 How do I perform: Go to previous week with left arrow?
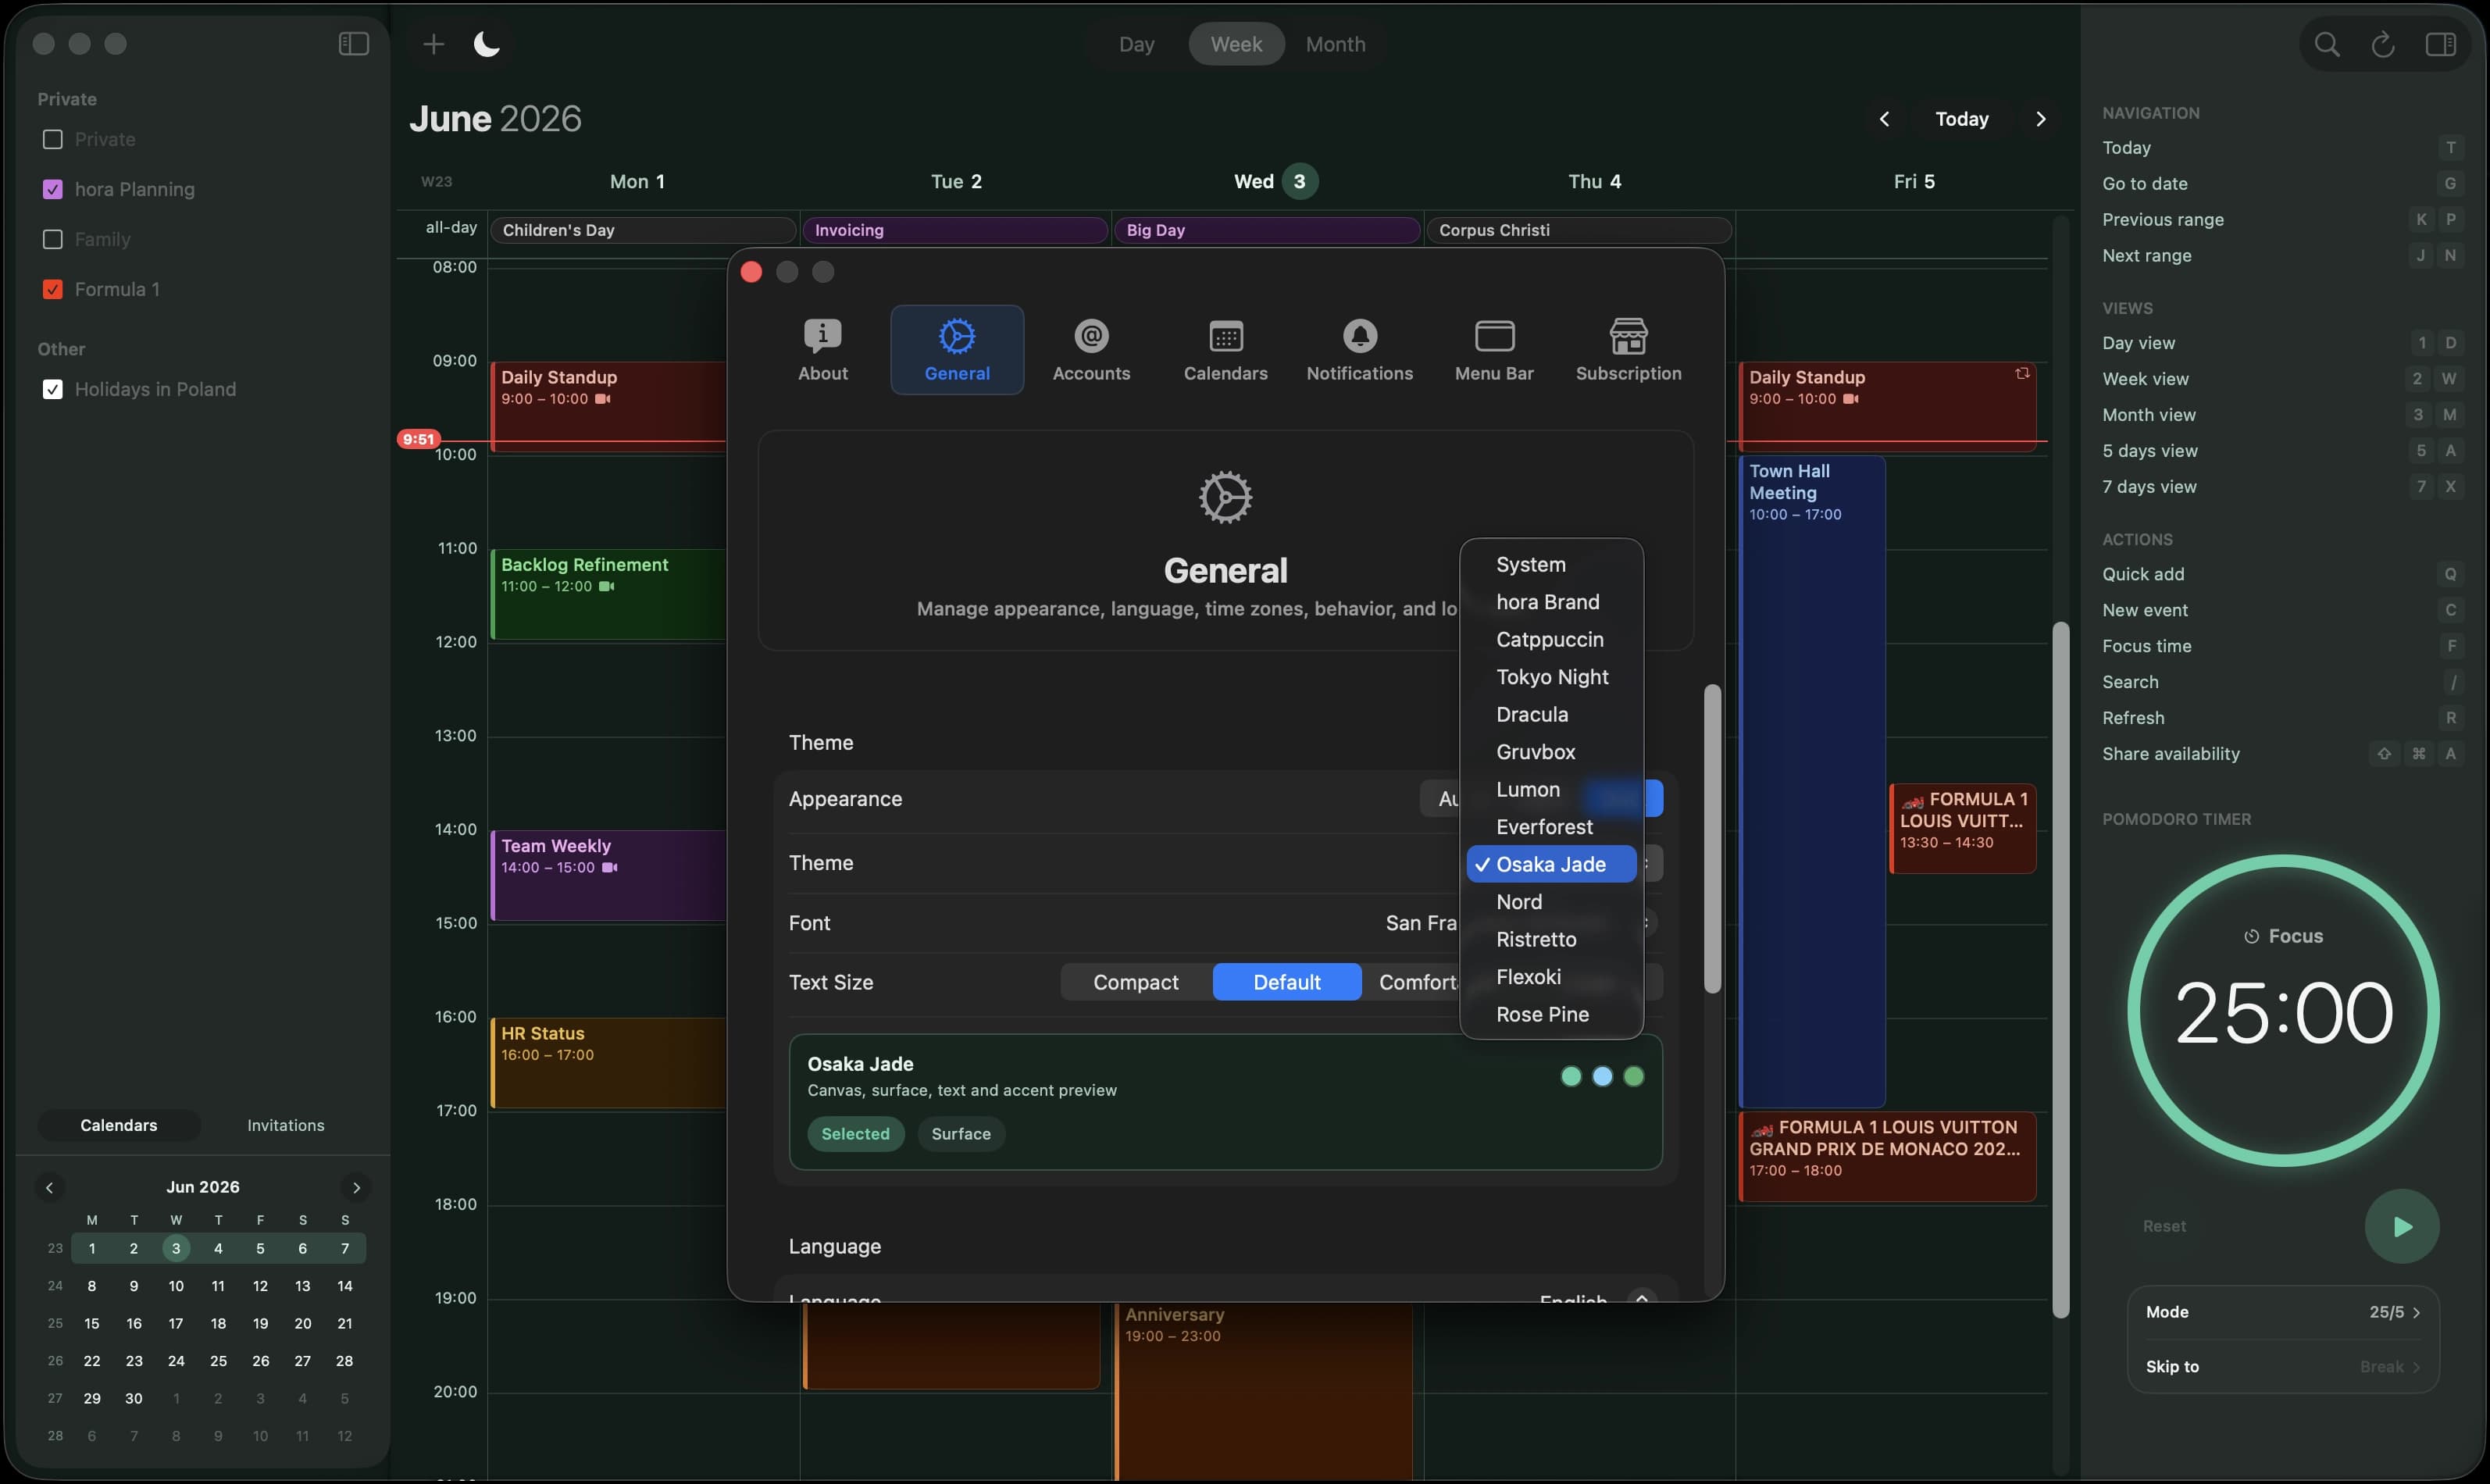tap(1884, 119)
